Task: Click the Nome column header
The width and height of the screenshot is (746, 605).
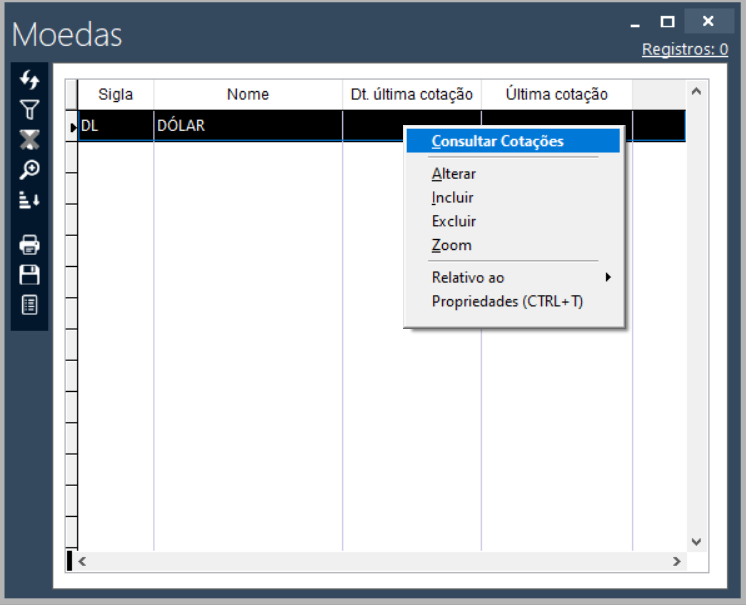Action: (x=247, y=94)
